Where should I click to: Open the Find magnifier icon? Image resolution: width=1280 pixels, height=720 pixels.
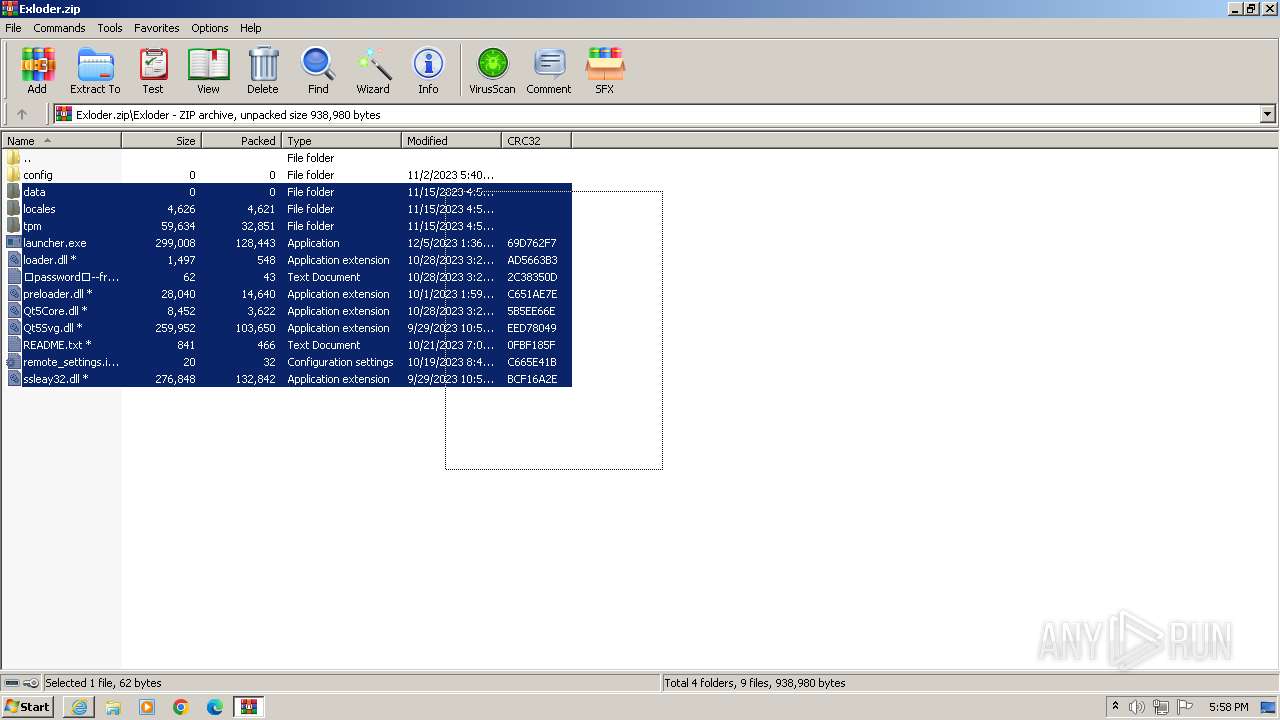(x=318, y=70)
